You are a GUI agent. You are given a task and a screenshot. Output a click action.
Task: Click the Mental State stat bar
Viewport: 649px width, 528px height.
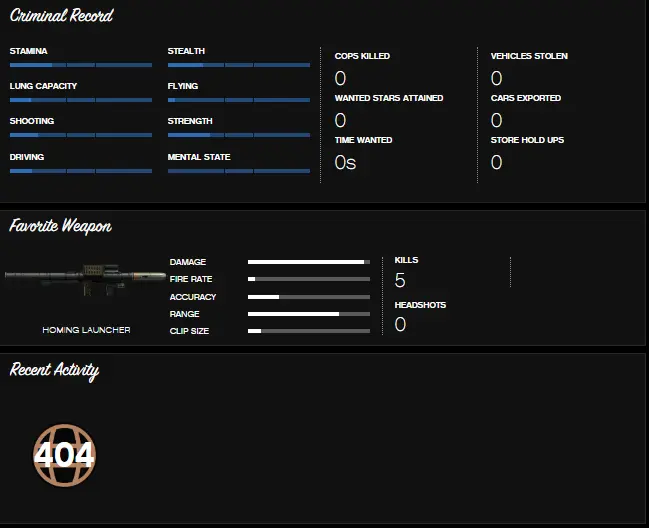[239, 171]
